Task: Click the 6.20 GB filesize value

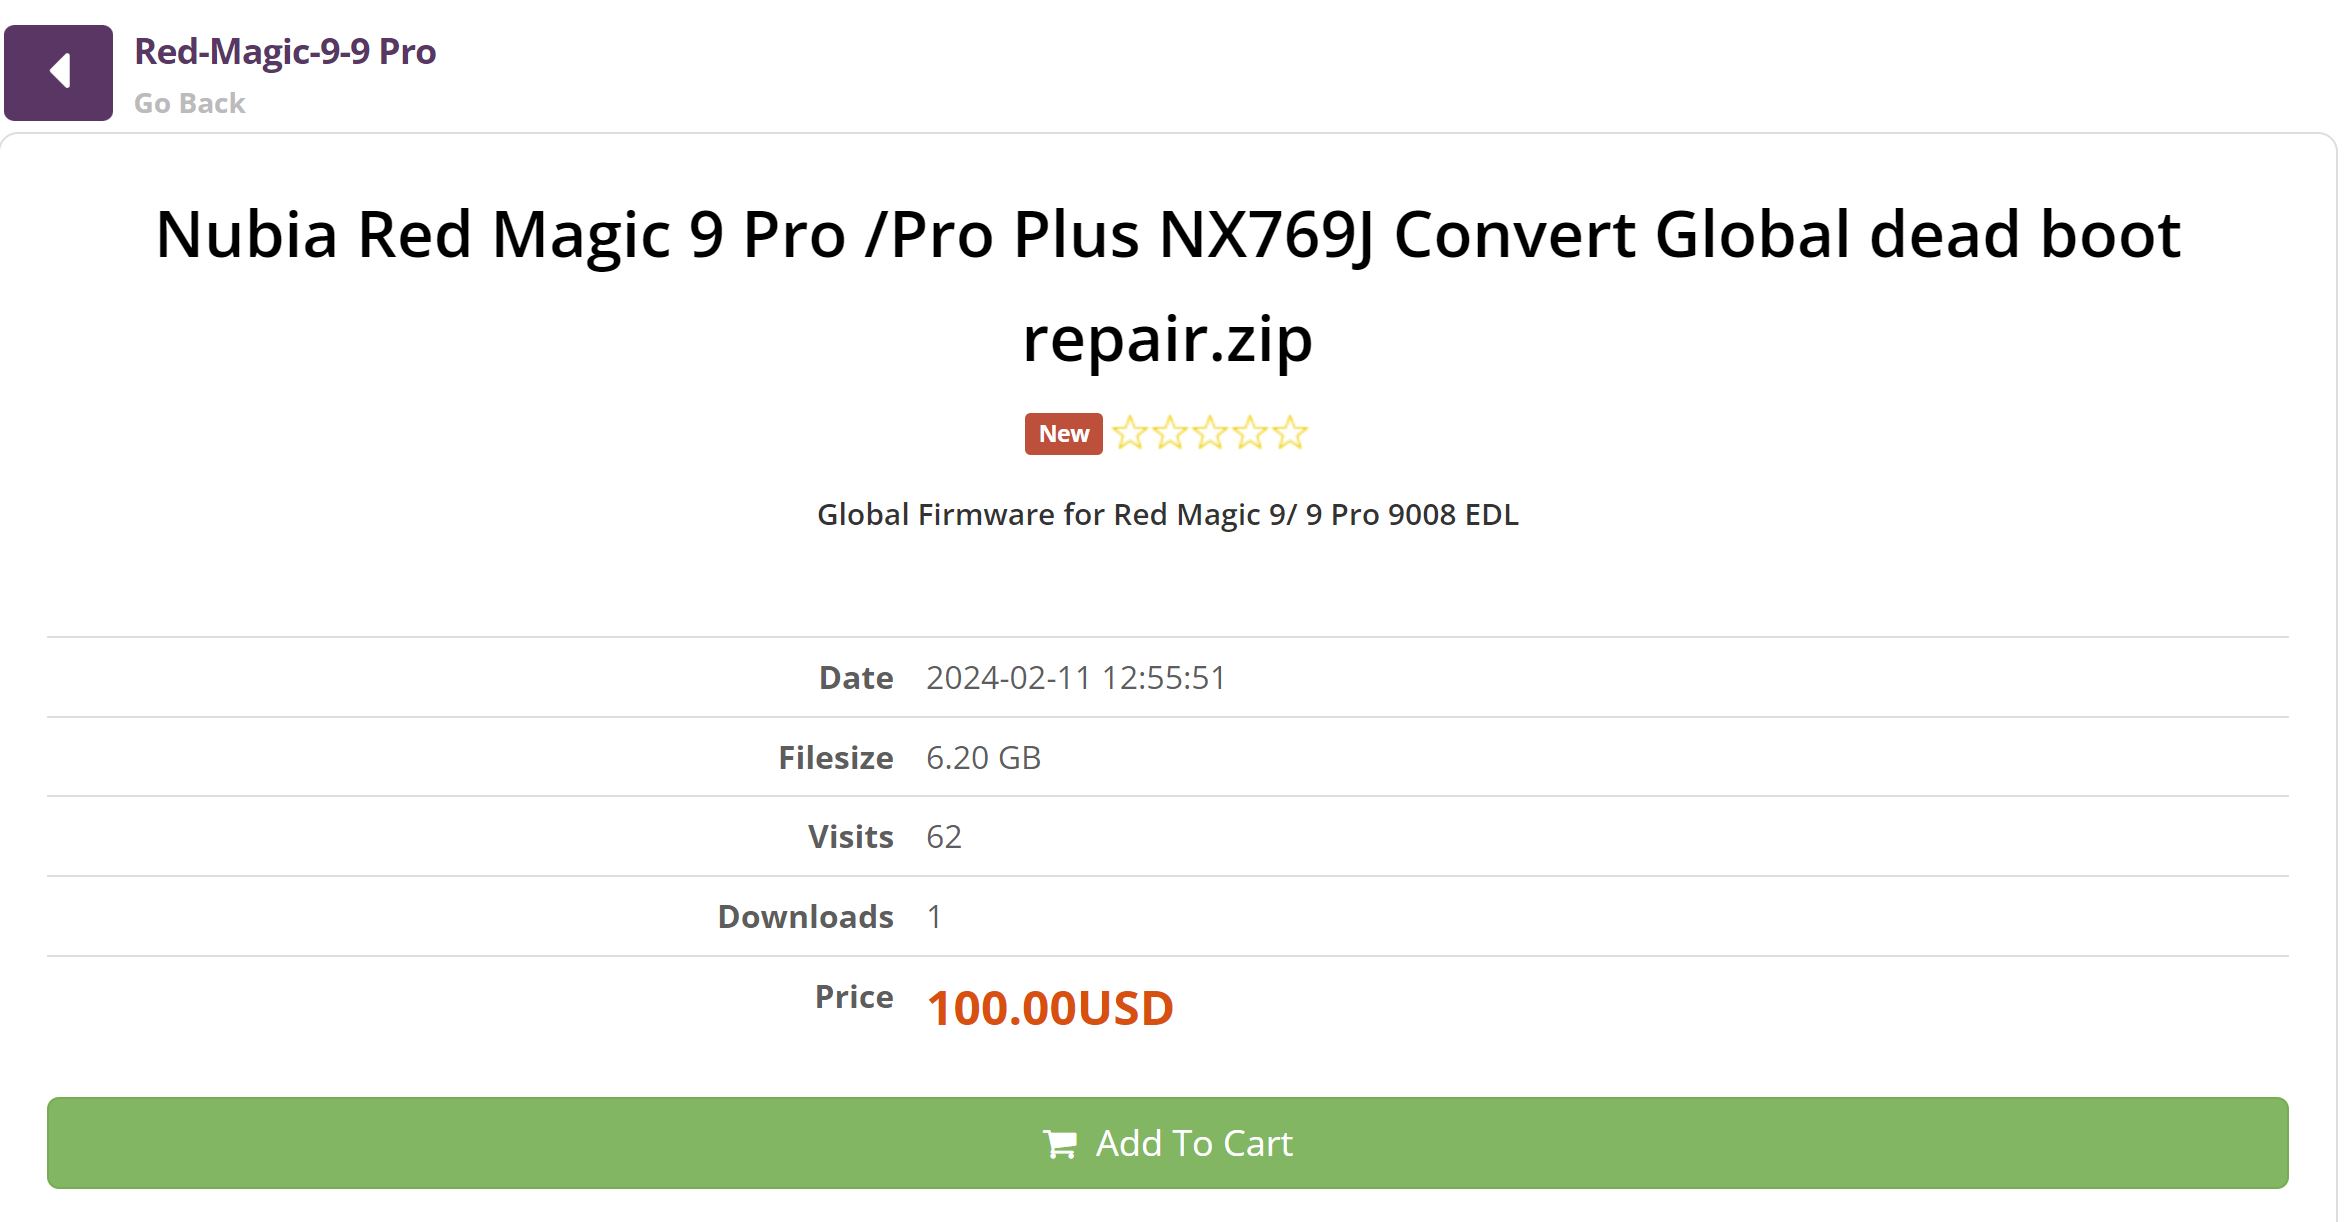Action: tap(983, 758)
